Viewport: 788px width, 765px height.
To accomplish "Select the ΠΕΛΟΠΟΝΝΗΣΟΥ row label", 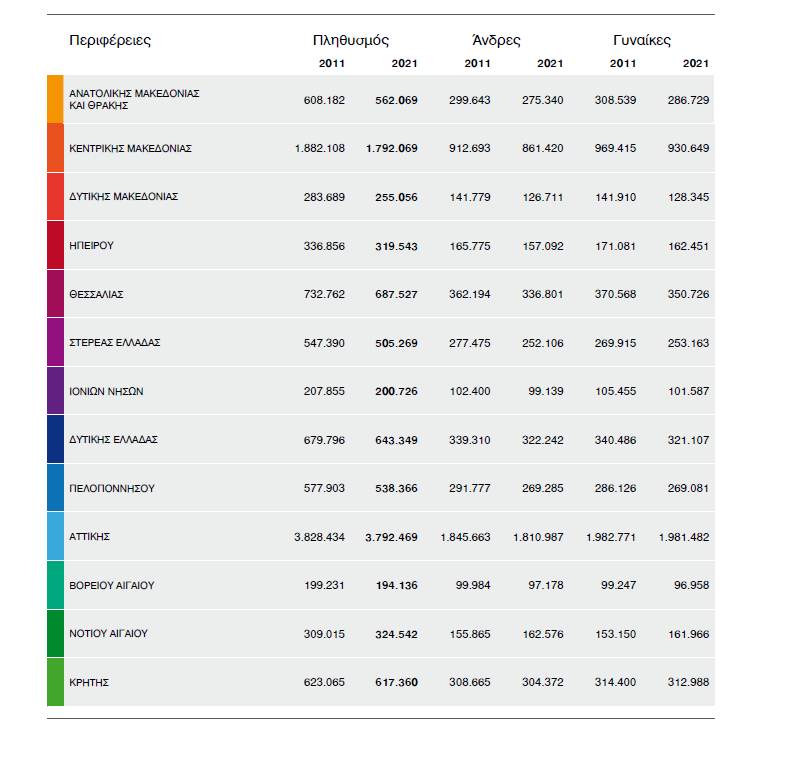I will pos(112,488).
